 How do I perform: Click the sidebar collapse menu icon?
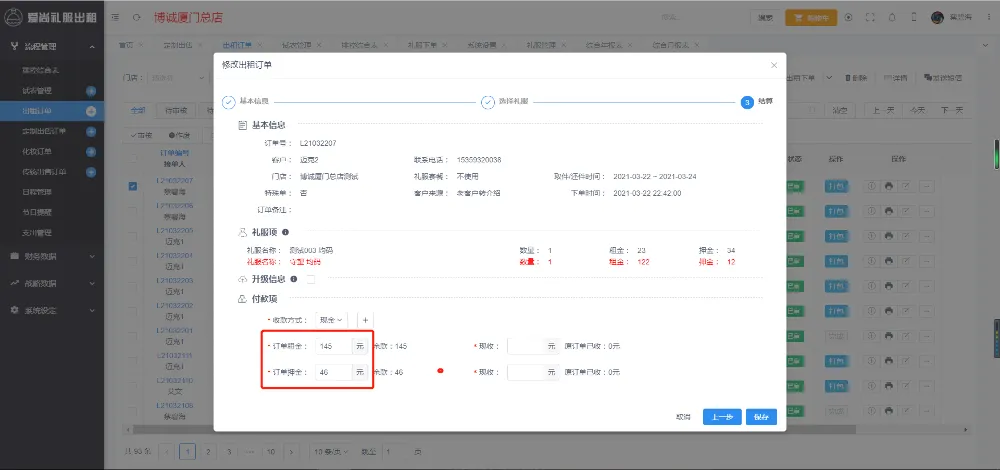(115, 17)
